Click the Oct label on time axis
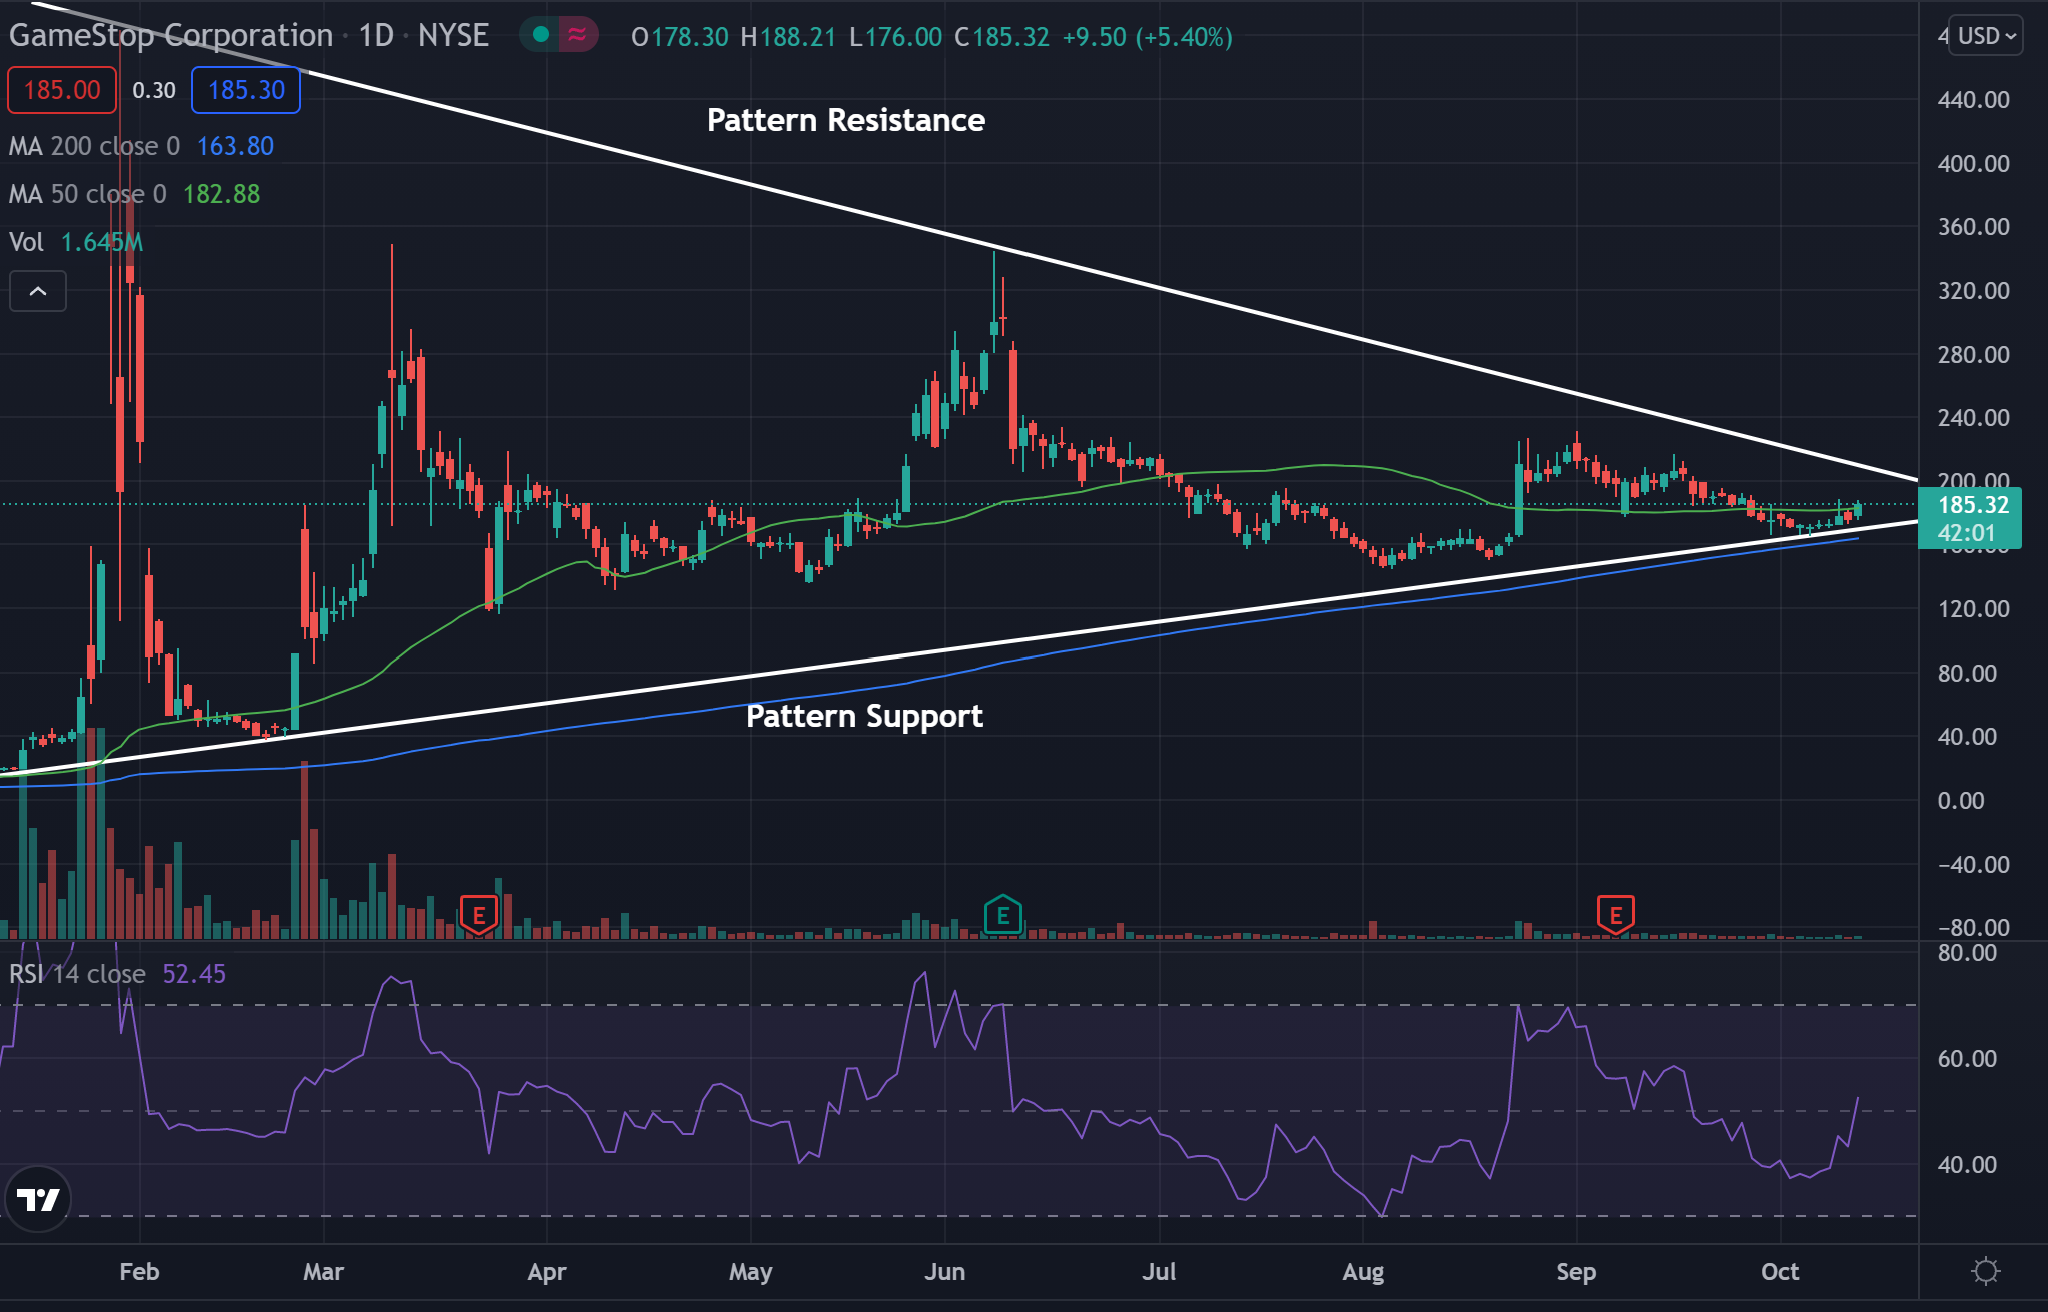 1780,1272
